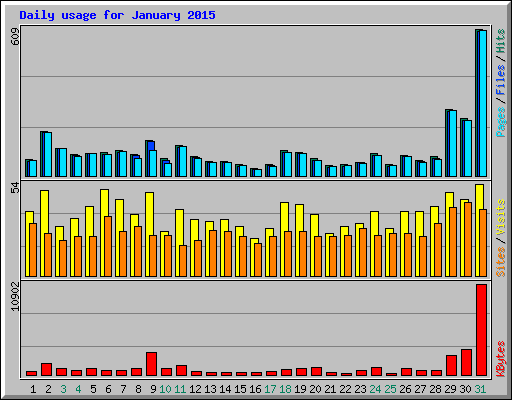Click day 6 on the x-axis
Screen dimensions: 512x400
108,389
